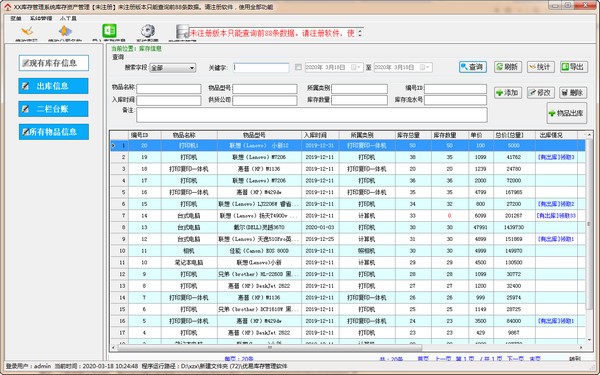Screen dimensions: 600x375
Task: Sort by the 出库情况 column header
Action: pos(556,135)
